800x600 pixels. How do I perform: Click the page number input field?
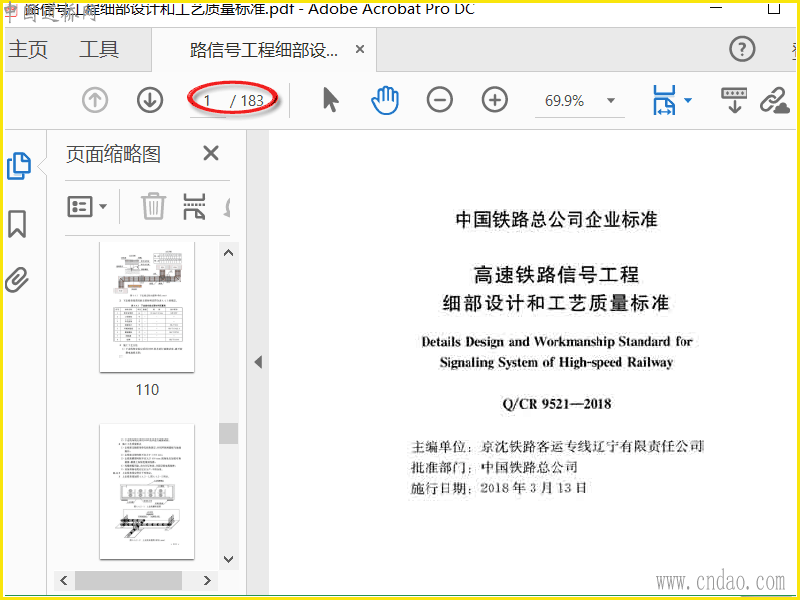[x=208, y=101]
